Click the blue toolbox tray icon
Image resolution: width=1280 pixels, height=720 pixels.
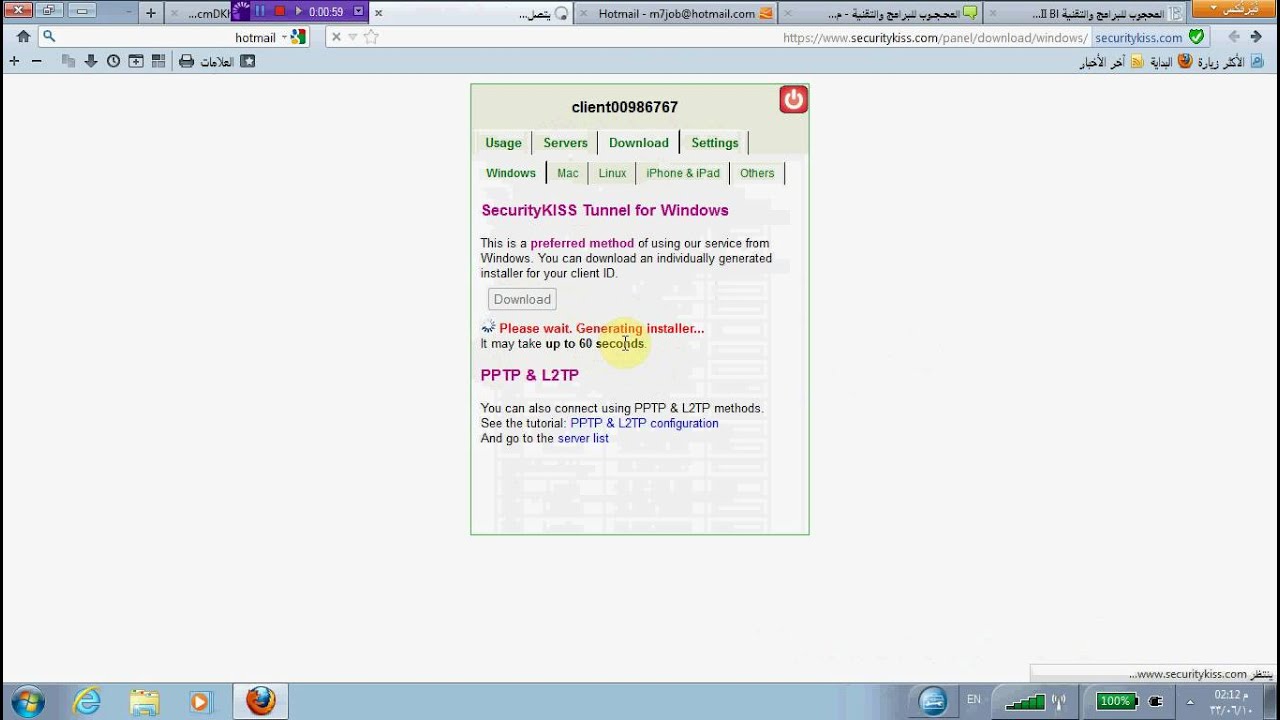click(x=932, y=701)
